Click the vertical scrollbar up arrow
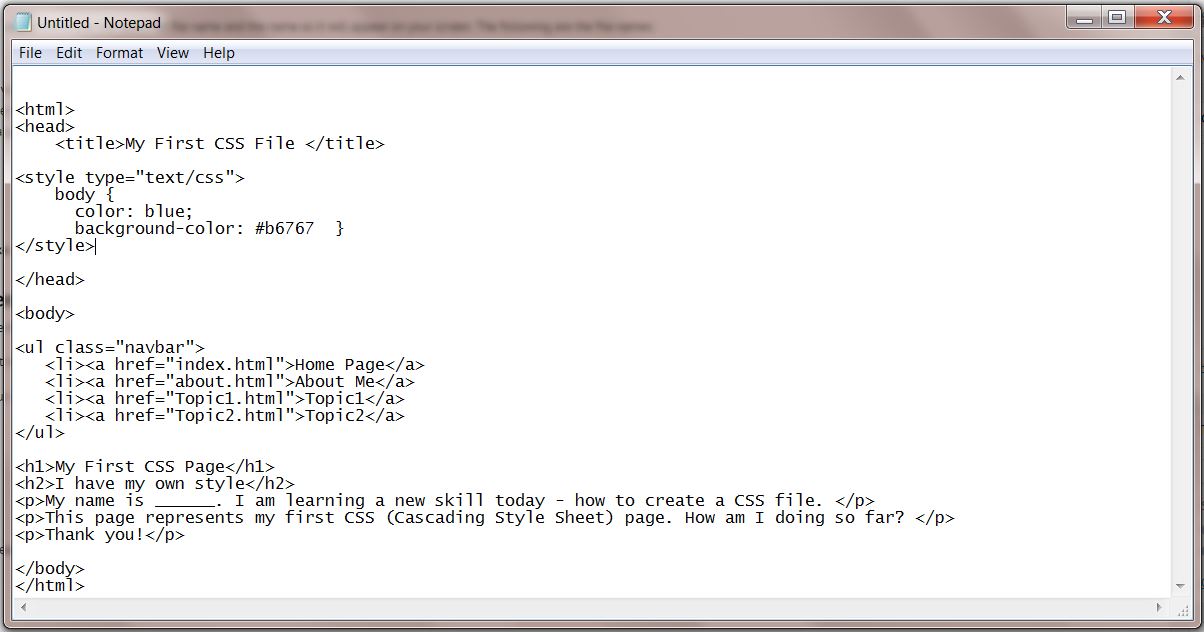1204x632 pixels. click(1180, 80)
